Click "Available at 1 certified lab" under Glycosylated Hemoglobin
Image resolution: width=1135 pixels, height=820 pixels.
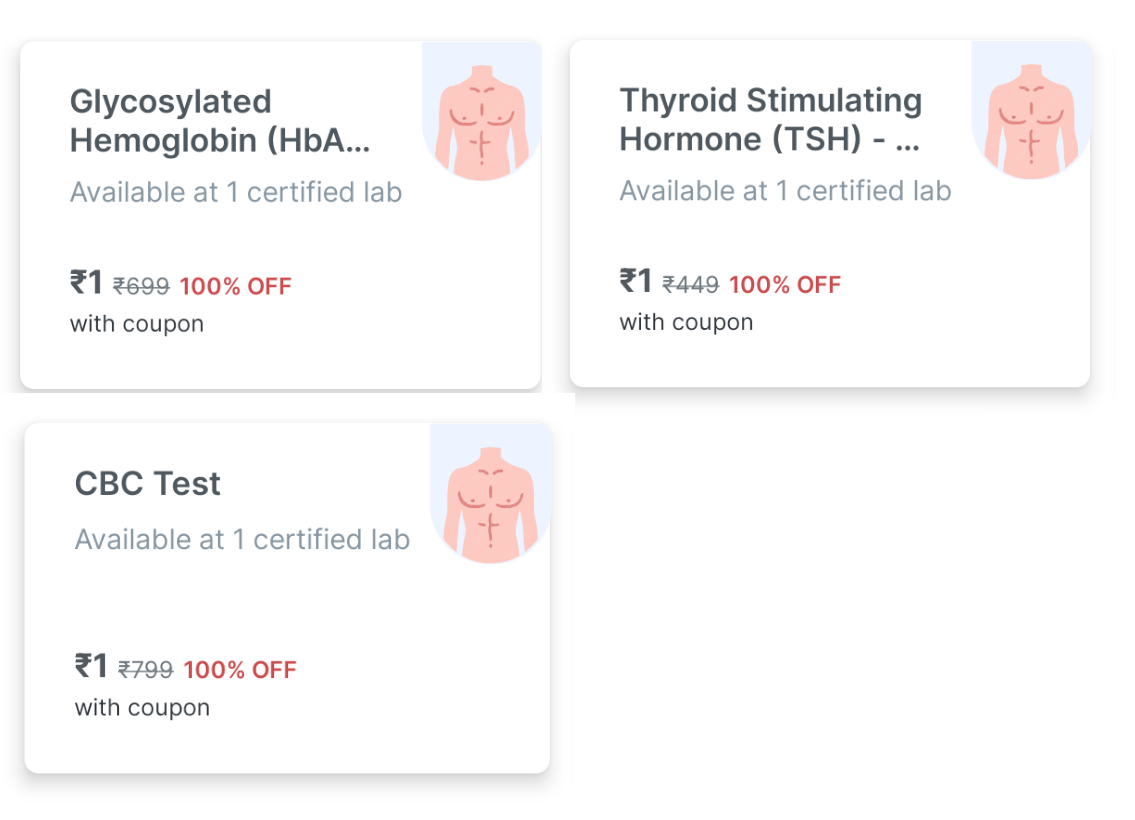[236, 192]
